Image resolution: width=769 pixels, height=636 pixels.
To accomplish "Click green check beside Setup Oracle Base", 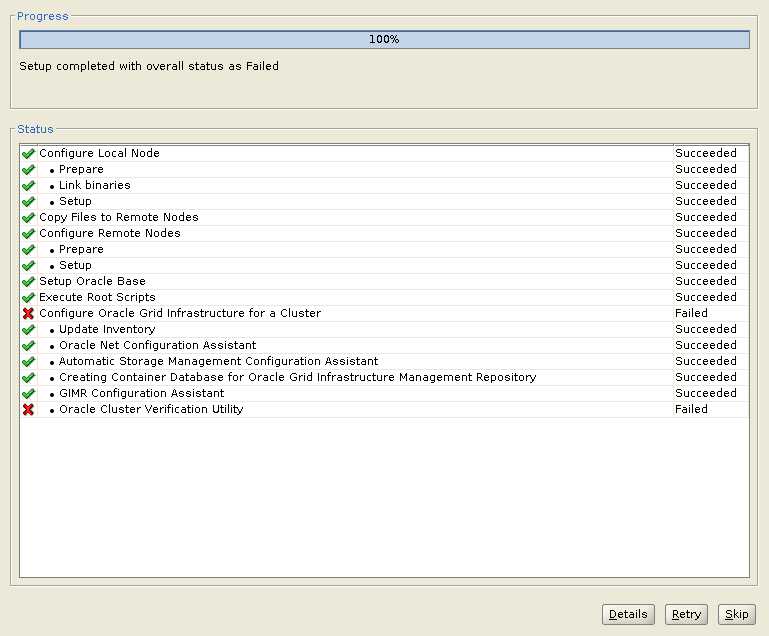I will tap(28, 281).
